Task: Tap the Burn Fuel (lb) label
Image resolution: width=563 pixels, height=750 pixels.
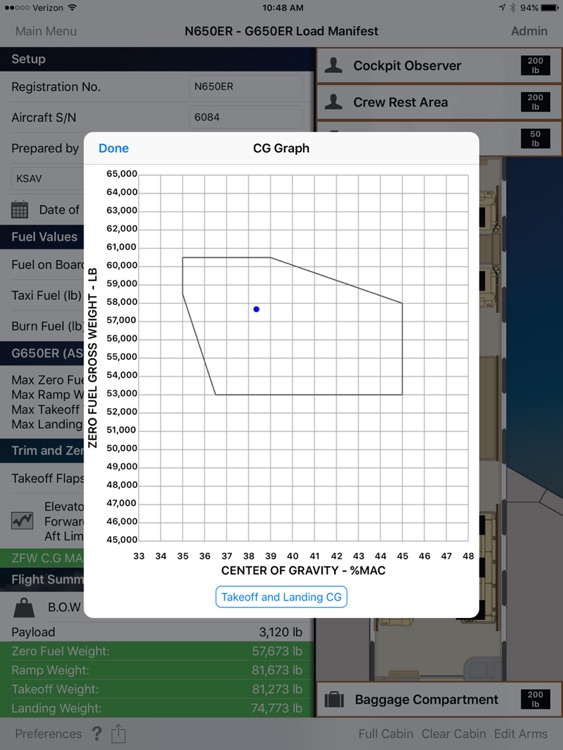Action: tap(47, 326)
